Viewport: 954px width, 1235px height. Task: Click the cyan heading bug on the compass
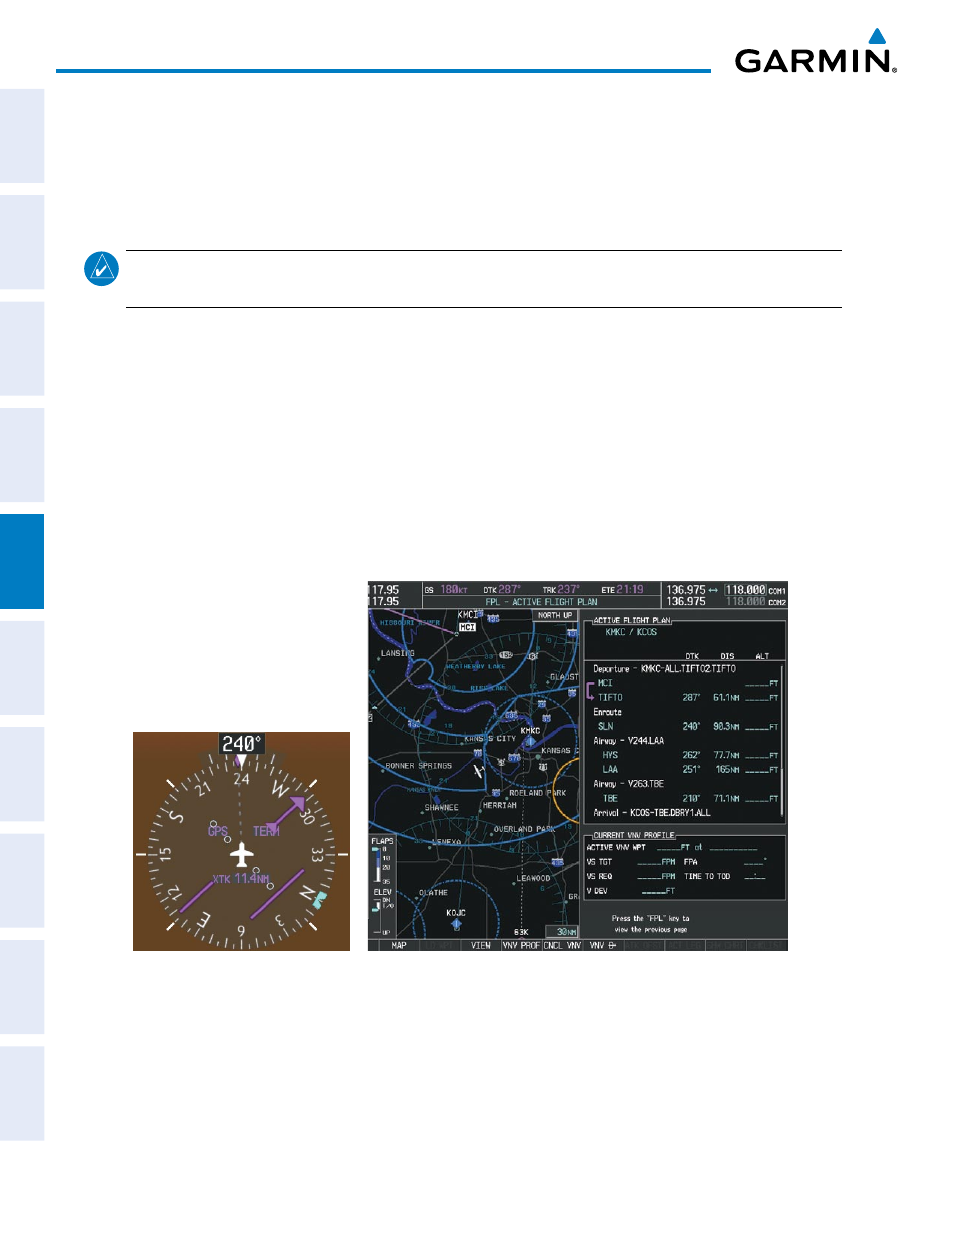[x=319, y=900]
